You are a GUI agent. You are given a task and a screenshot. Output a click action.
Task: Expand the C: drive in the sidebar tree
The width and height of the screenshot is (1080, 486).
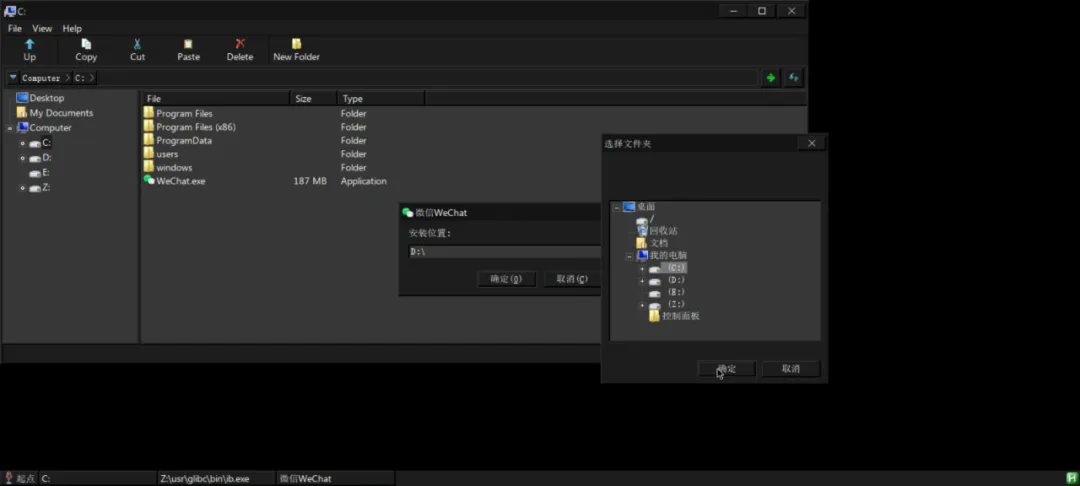[23, 143]
